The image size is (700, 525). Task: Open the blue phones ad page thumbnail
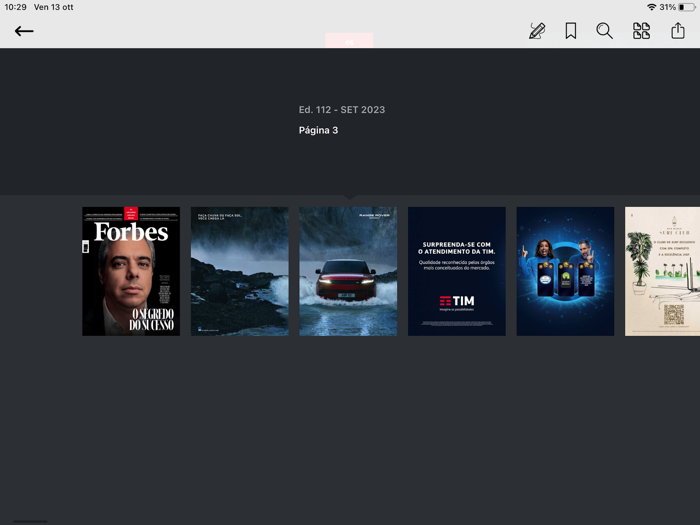pyautogui.click(x=565, y=271)
